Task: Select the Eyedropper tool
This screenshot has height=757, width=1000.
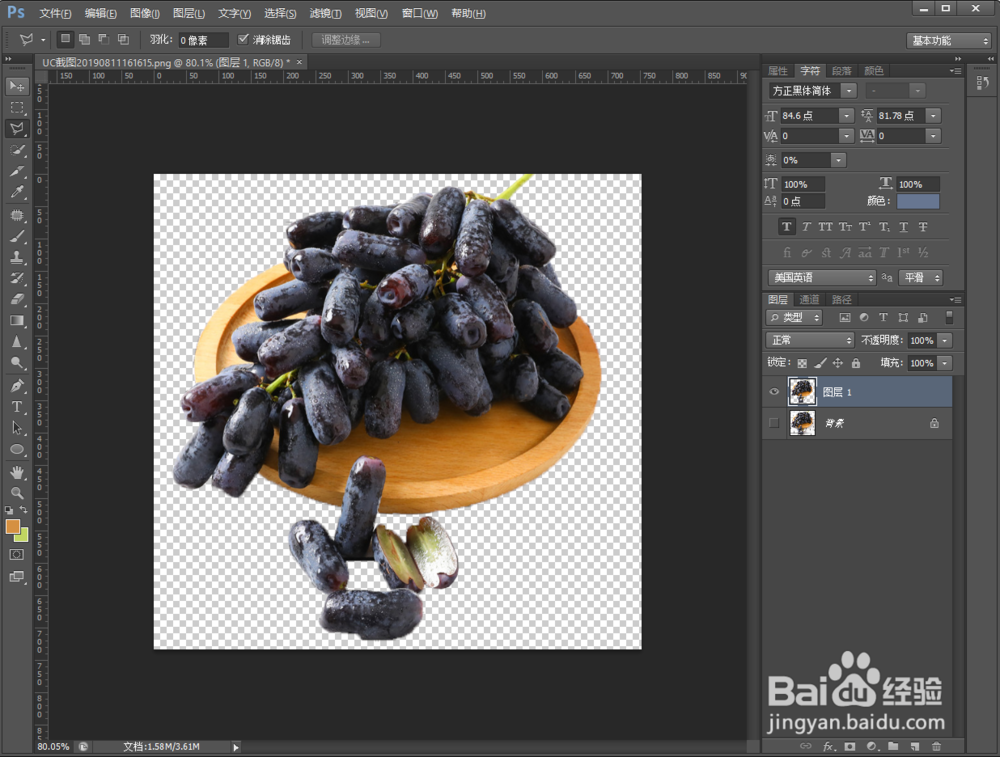Action: [x=17, y=192]
